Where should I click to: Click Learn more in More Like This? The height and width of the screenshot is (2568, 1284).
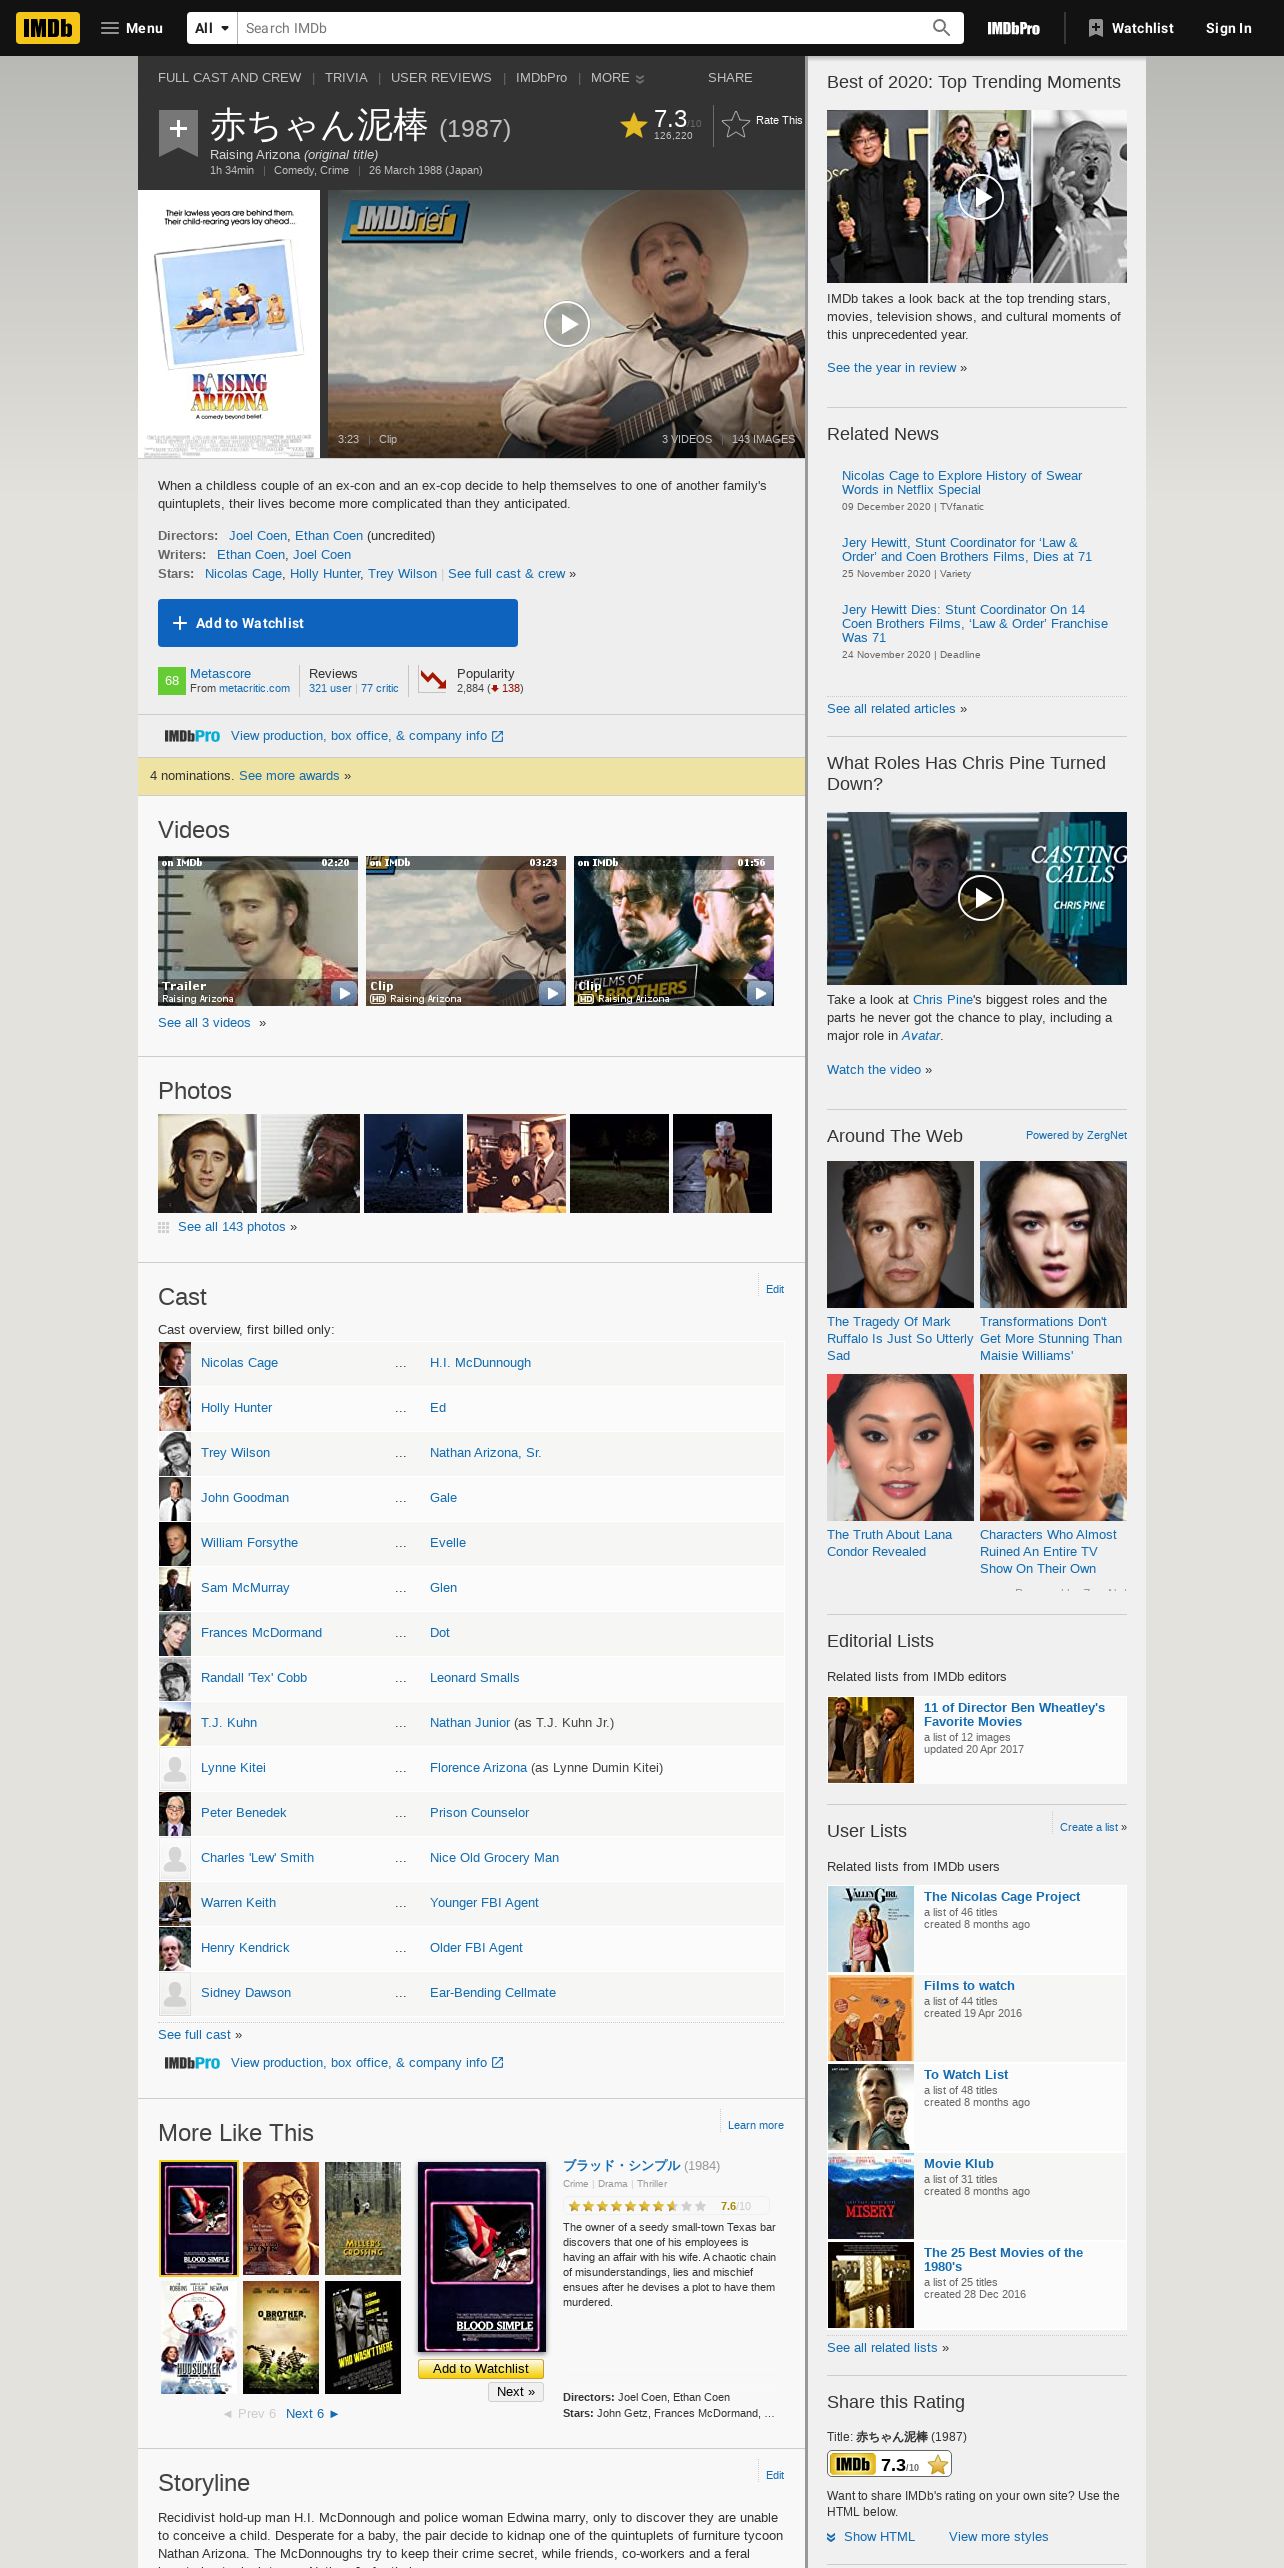tap(756, 2125)
